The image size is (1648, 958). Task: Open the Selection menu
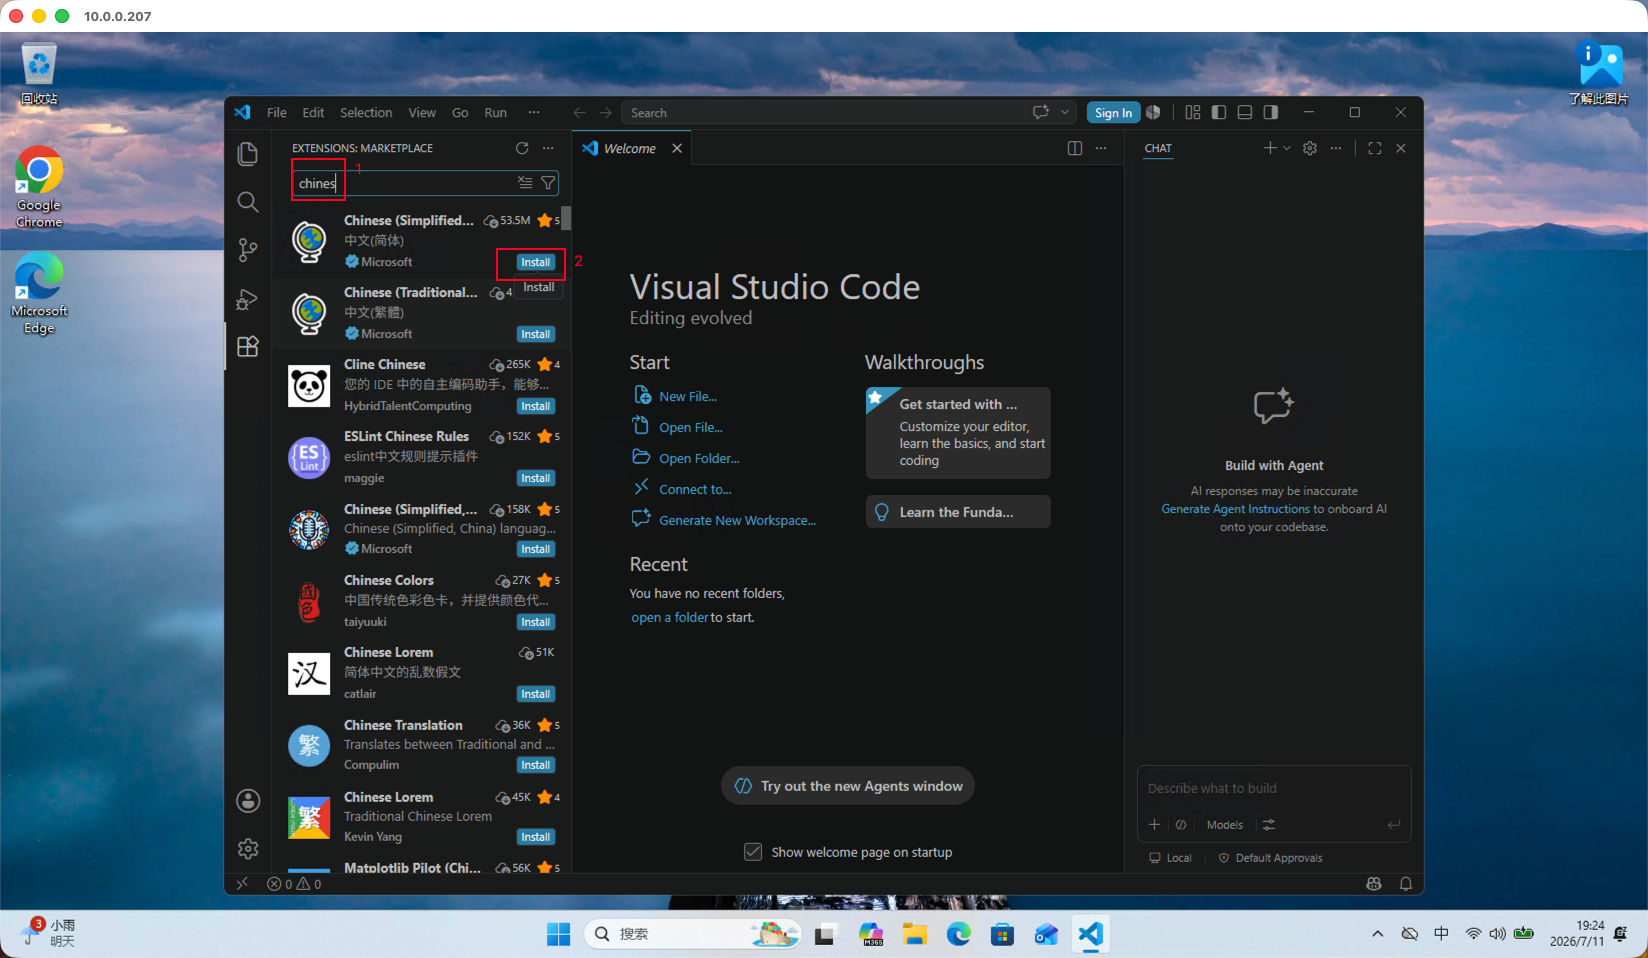(x=366, y=113)
